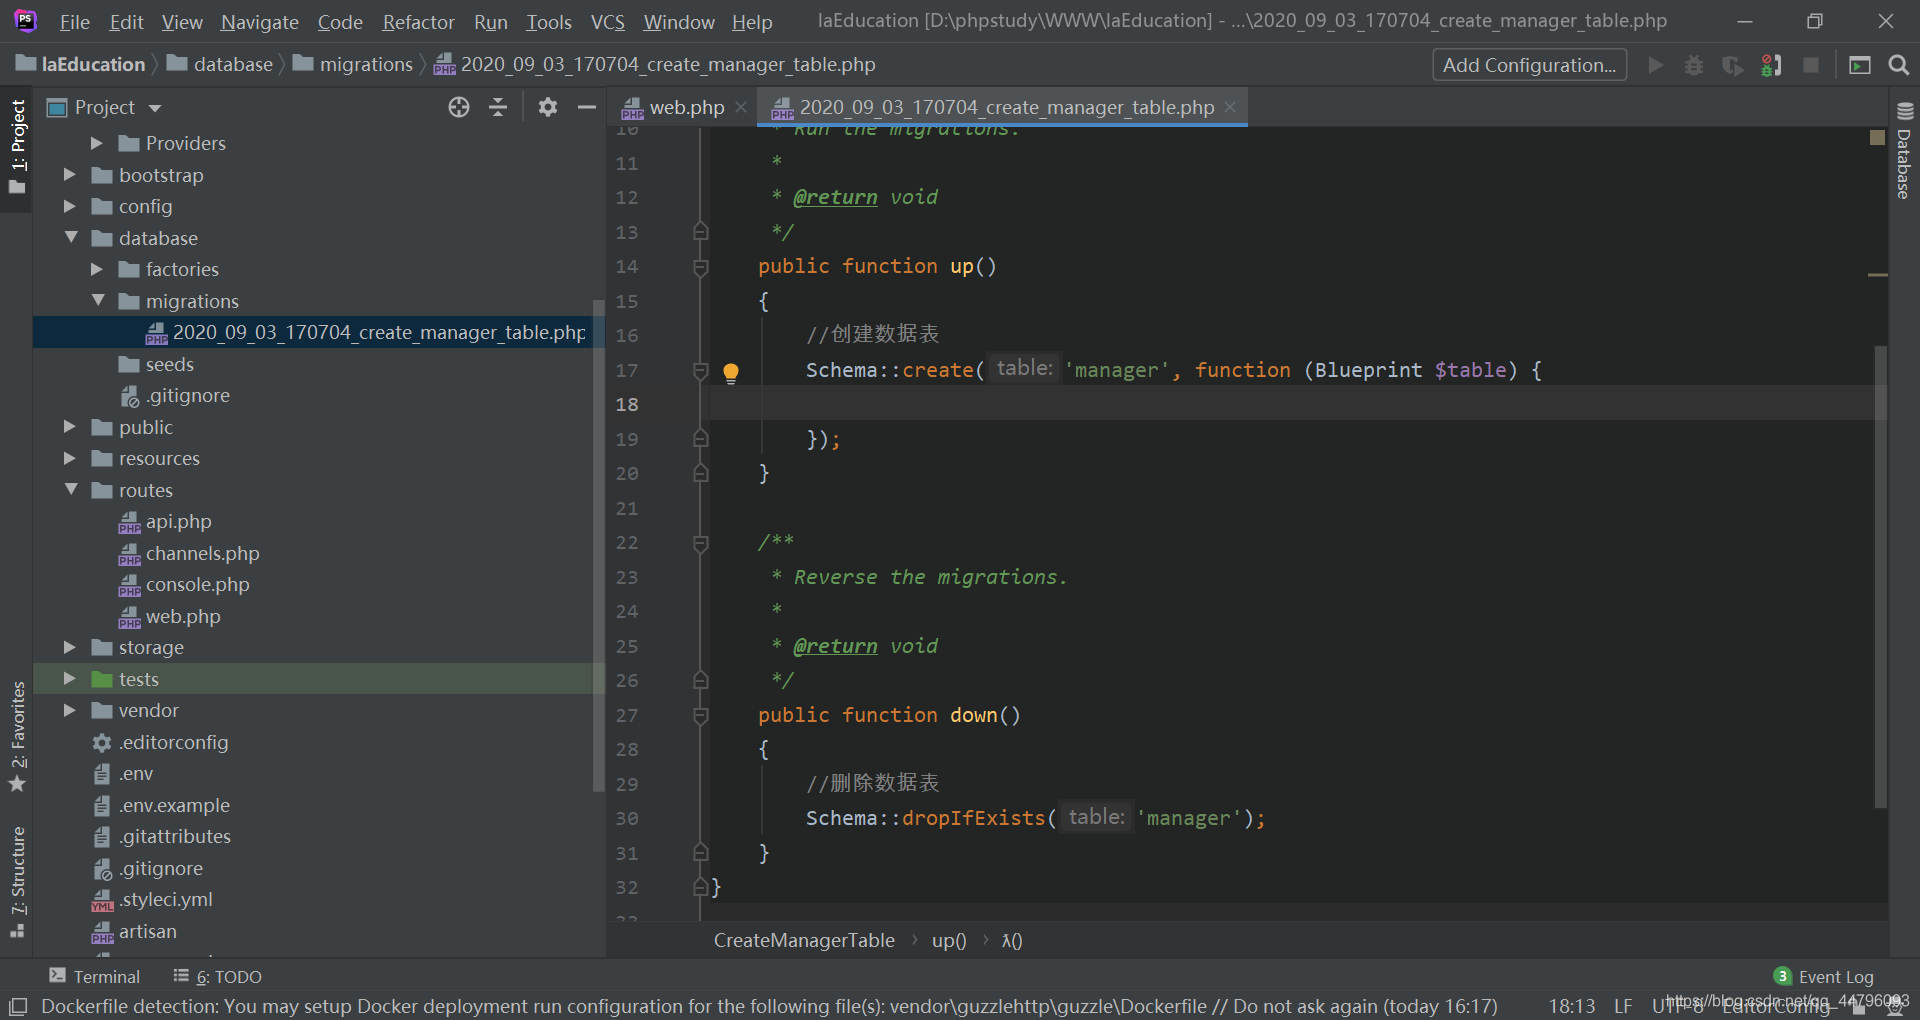Image resolution: width=1920 pixels, height=1020 pixels.
Task: Open the Terminal tool window
Action: tap(95, 977)
